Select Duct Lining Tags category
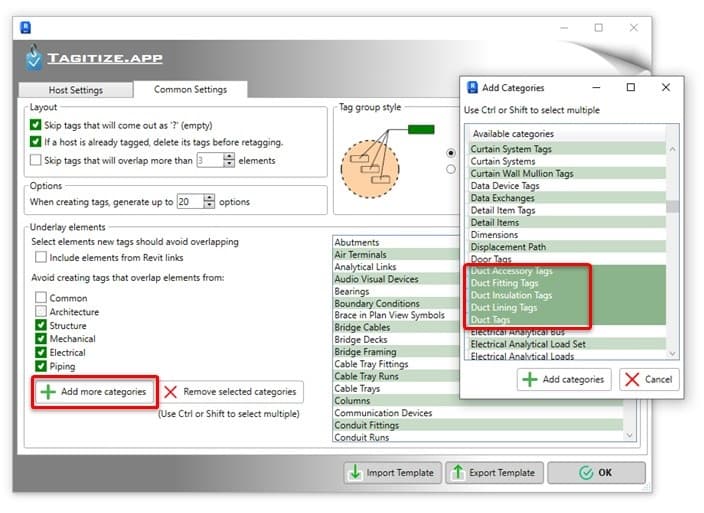 [x=568, y=307]
